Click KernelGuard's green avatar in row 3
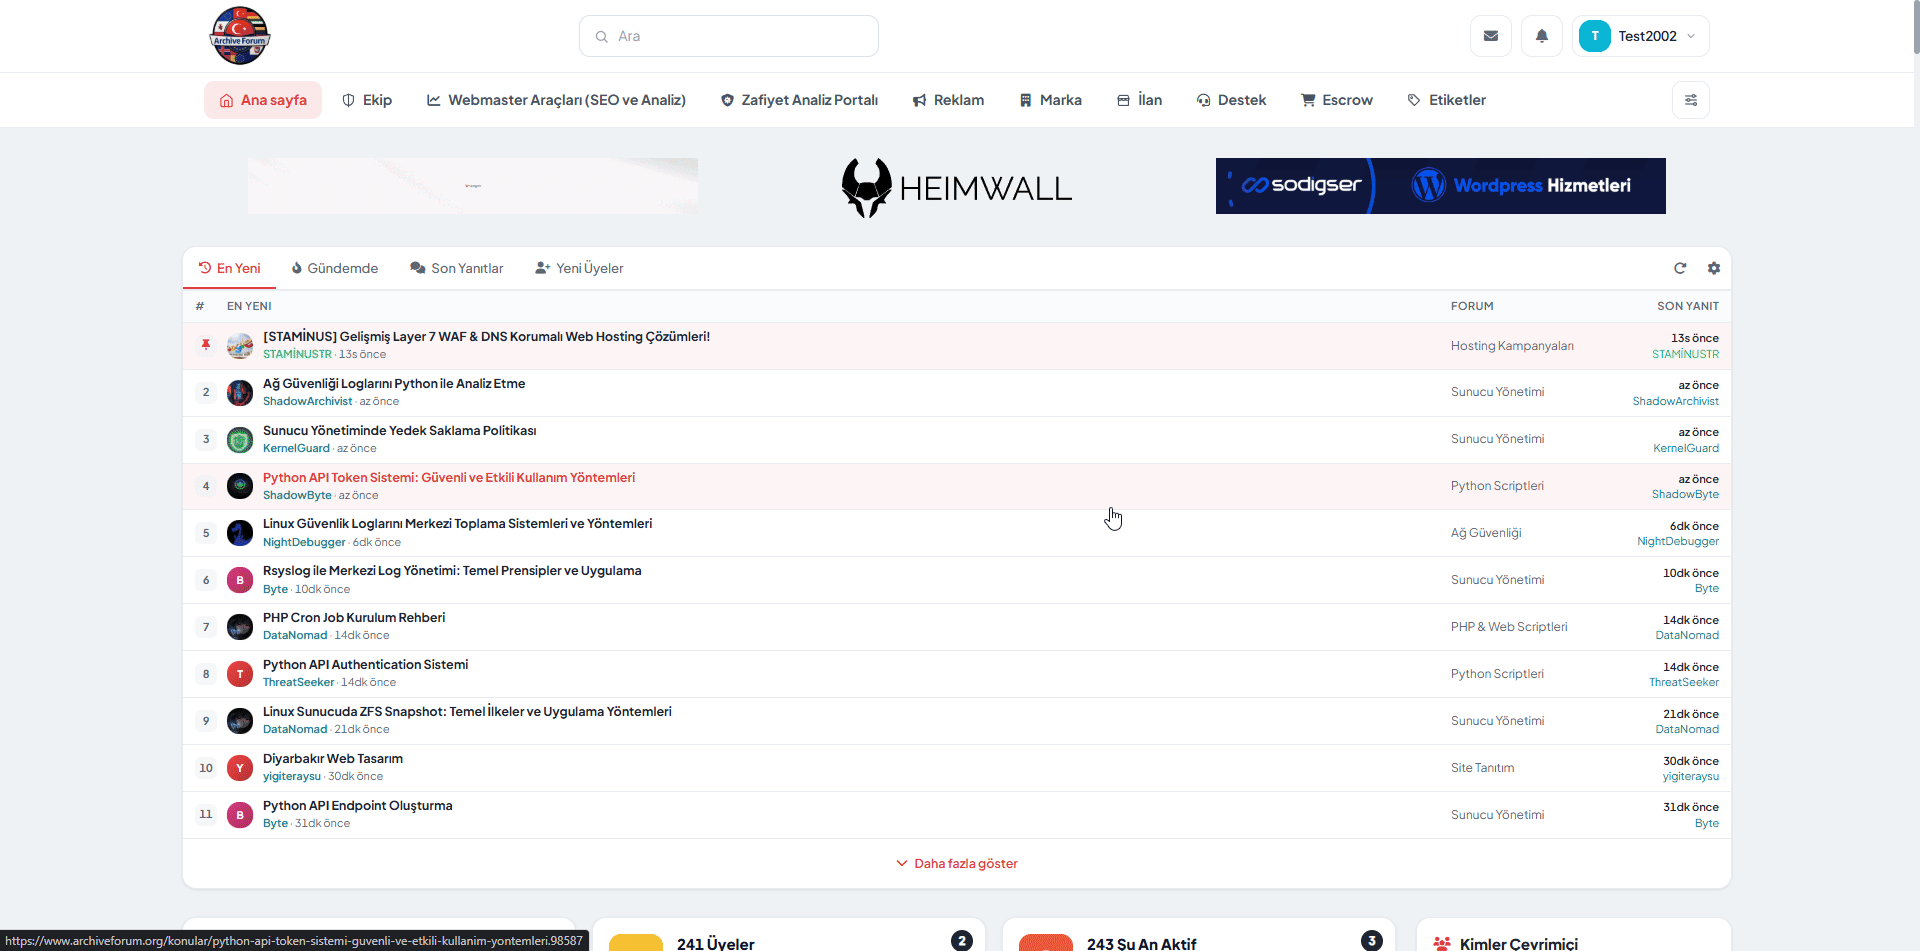Image resolution: width=1920 pixels, height=951 pixels. (240, 440)
